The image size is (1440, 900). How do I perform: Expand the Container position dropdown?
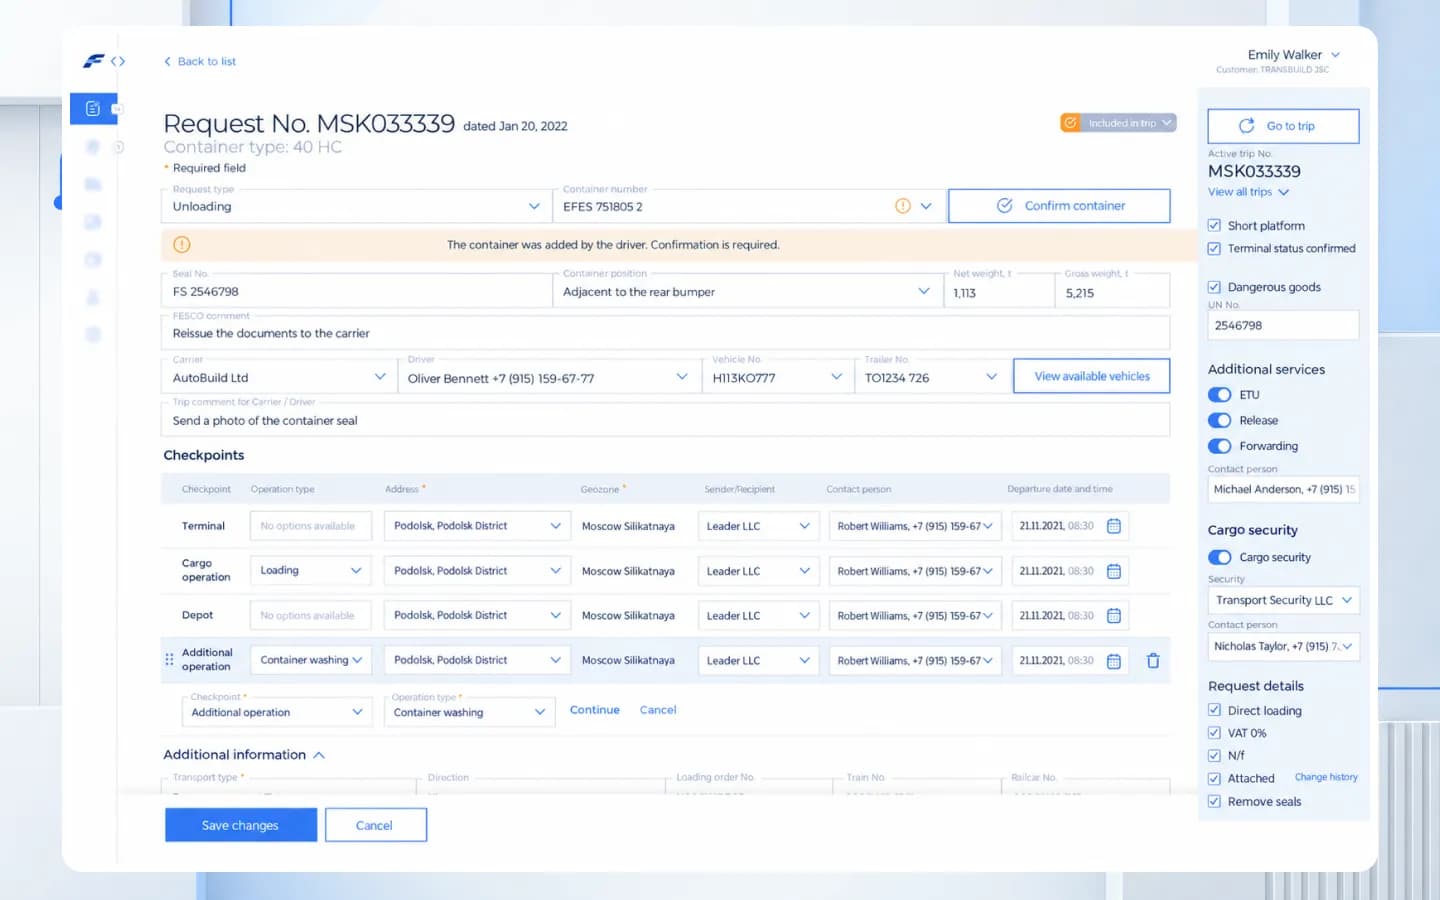748,291
